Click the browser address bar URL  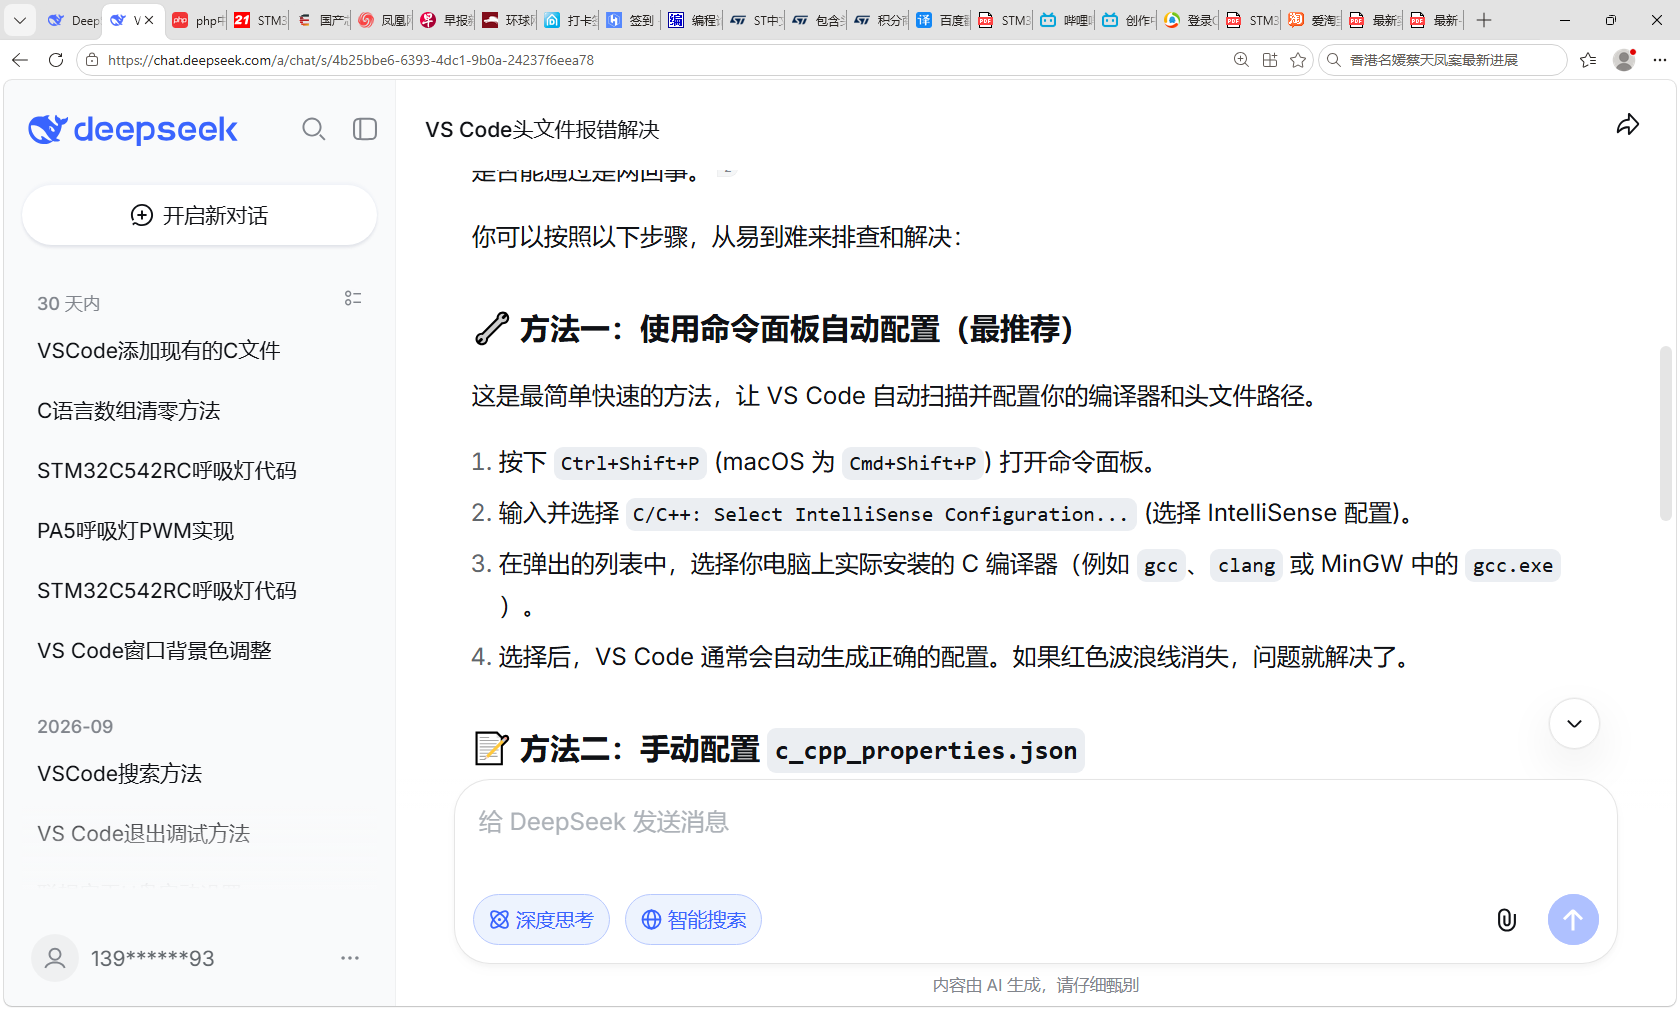(351, 60)
